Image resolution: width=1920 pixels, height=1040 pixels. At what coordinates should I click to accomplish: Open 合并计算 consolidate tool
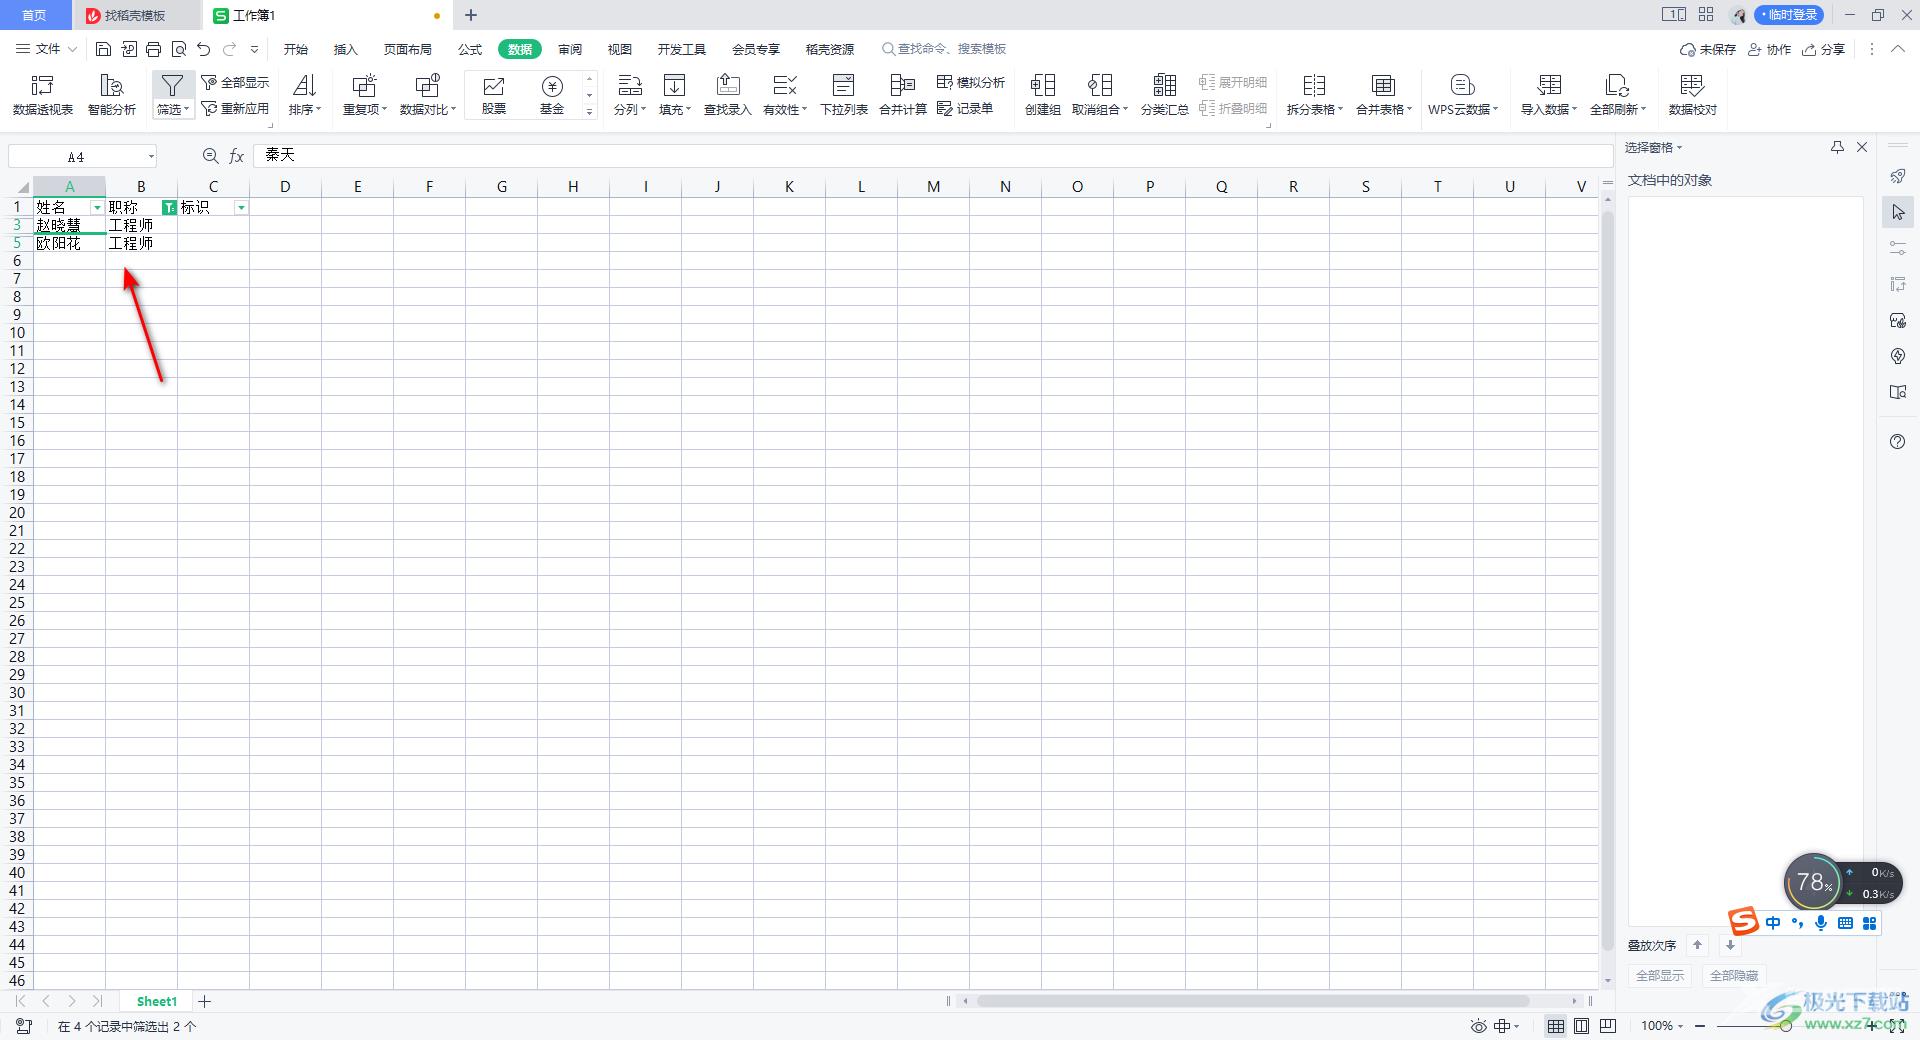903,95
